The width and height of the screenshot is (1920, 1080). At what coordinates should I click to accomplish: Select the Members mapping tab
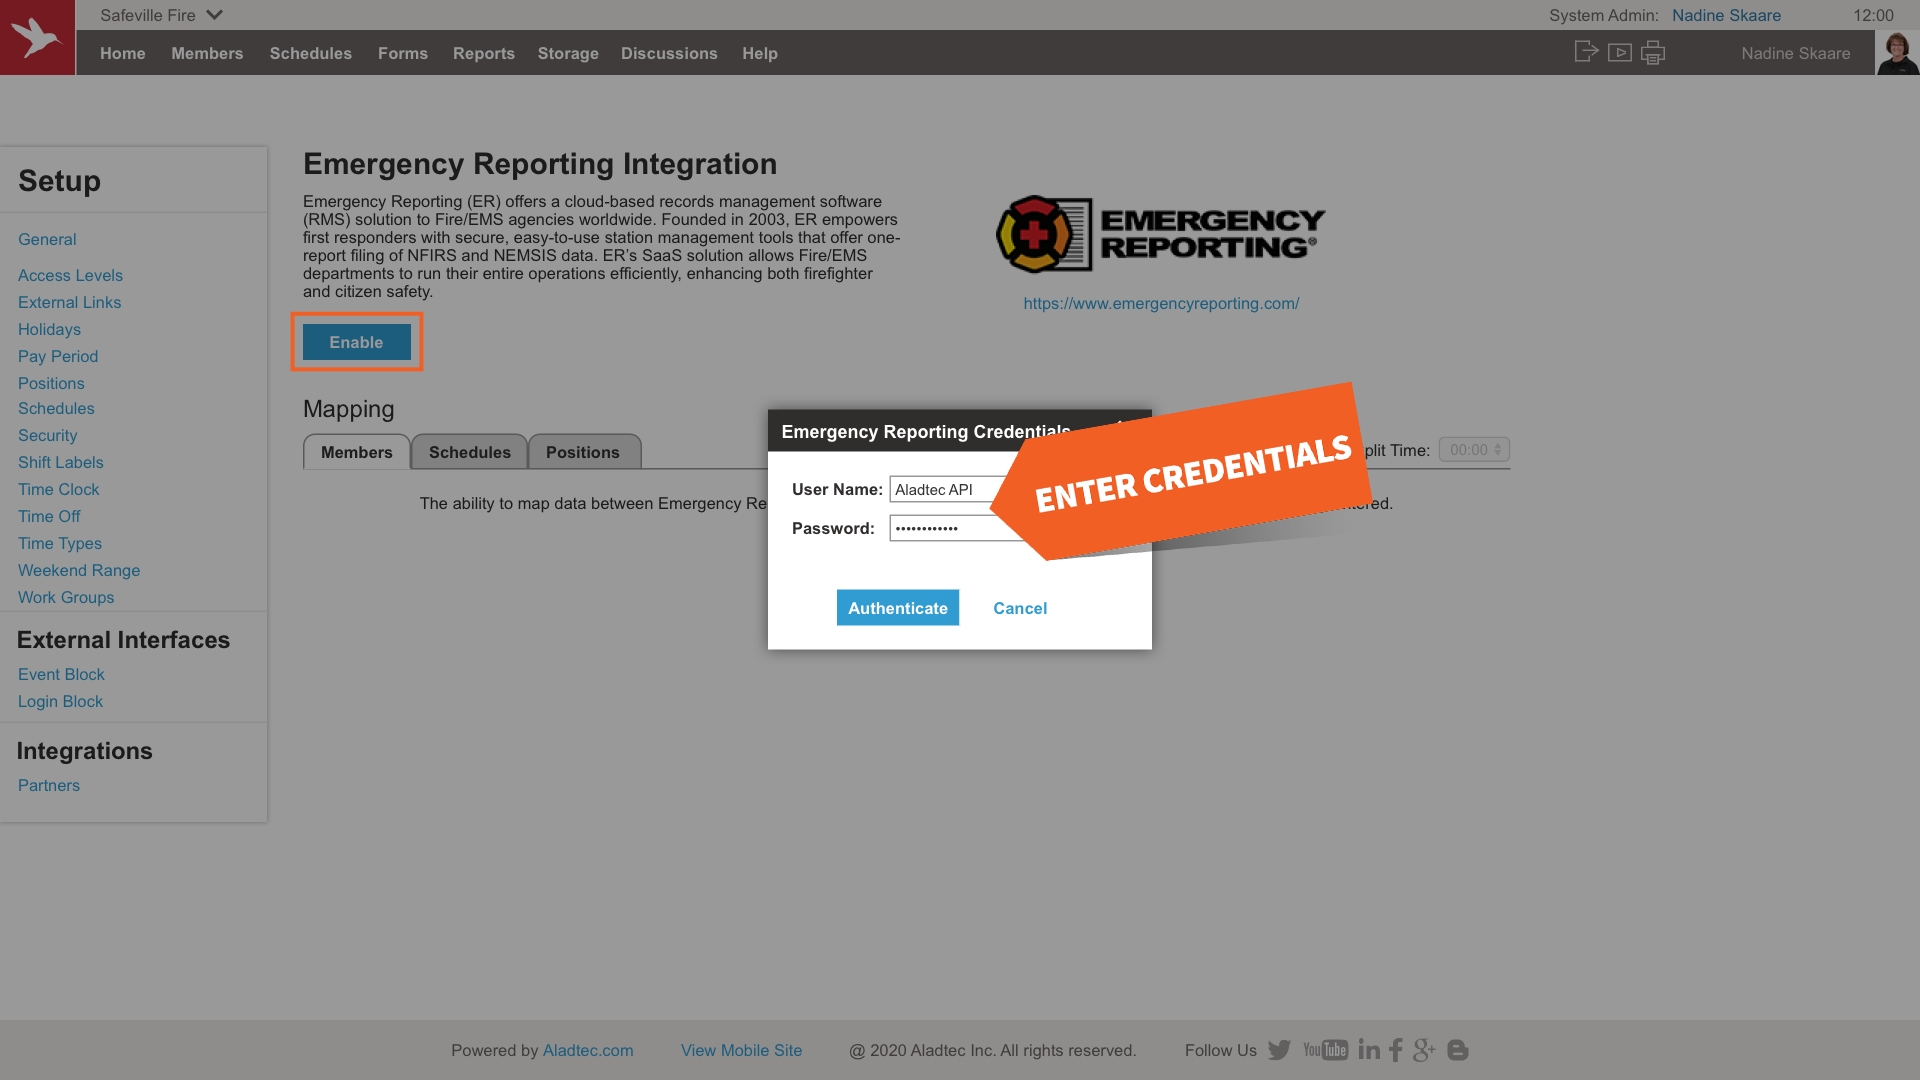(356, 451)
